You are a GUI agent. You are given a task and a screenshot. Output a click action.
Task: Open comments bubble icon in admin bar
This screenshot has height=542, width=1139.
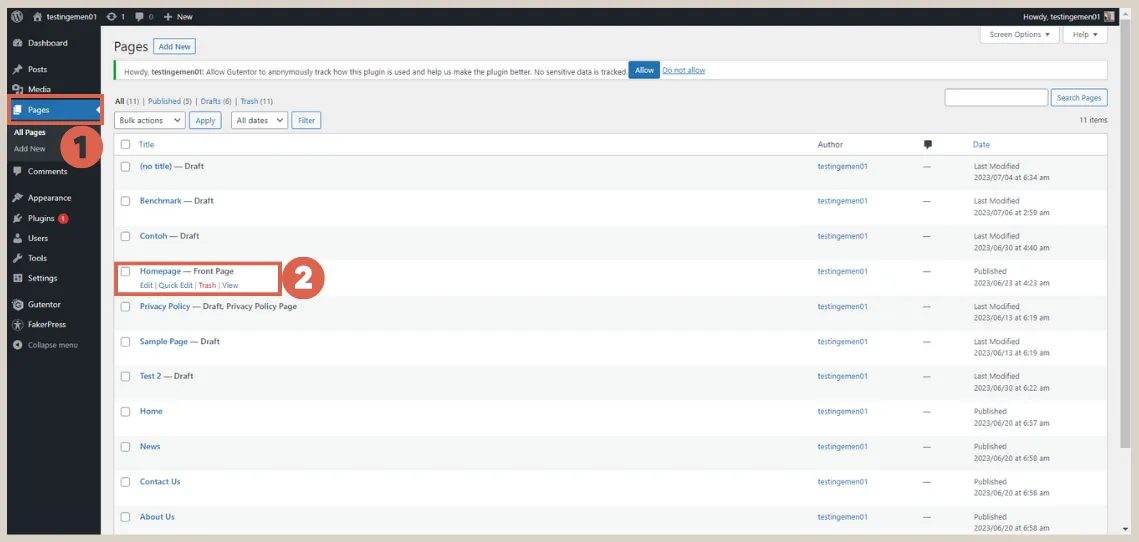pyautogui.click(x=139, y=16)
